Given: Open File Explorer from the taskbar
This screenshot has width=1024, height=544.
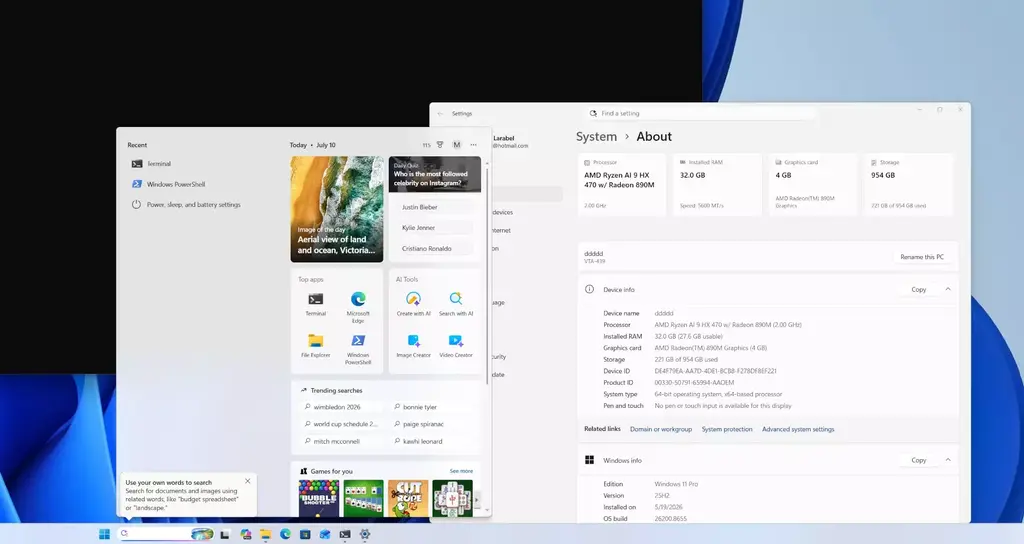Looking at the screenshot, I should click(x=265, y=534).
